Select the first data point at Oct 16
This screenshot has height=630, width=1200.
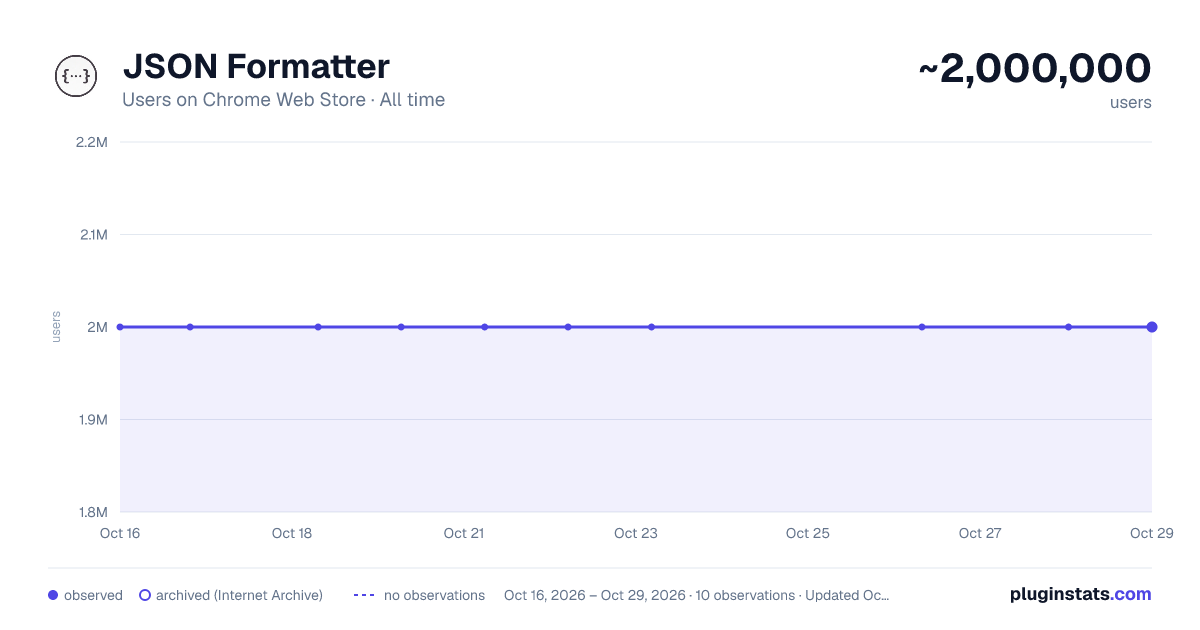[x=120, y=327]
